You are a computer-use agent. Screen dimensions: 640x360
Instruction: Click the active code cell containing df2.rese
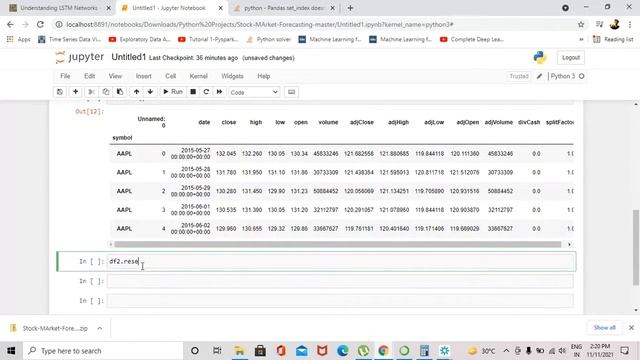340,262
